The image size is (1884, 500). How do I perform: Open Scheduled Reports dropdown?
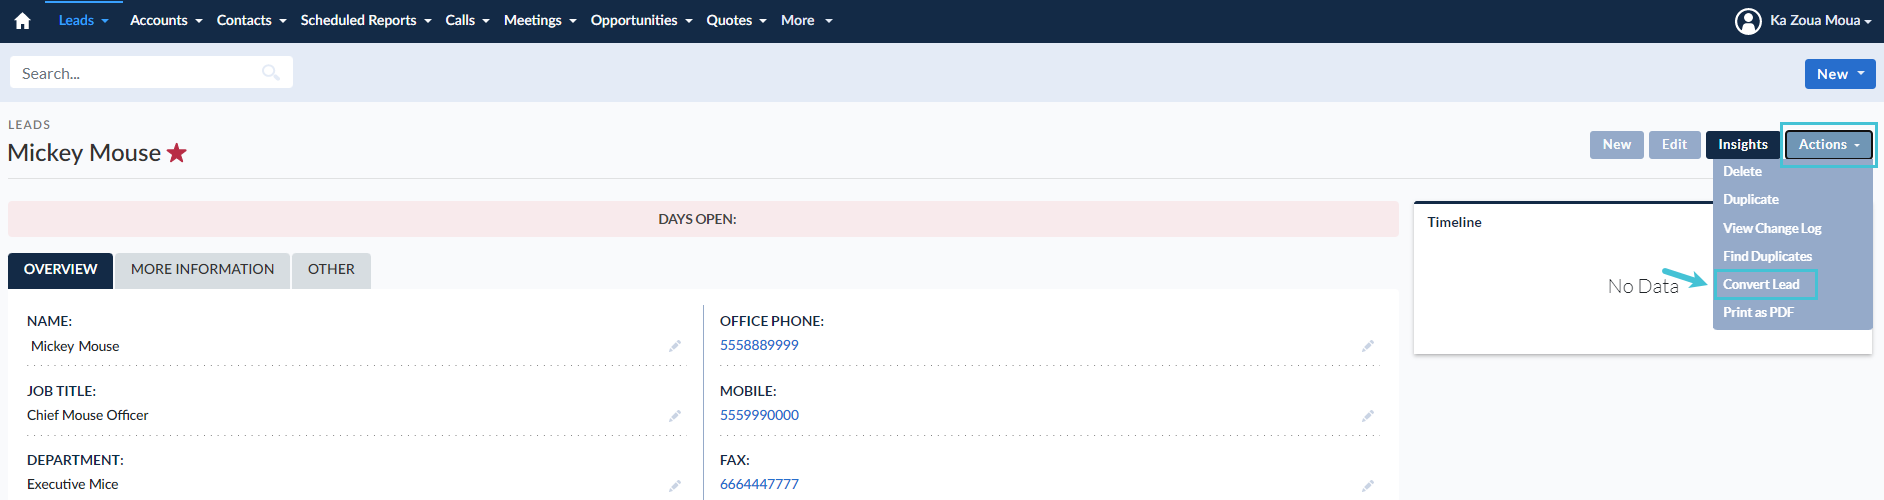pyautogui.click(x=366, y=20)
